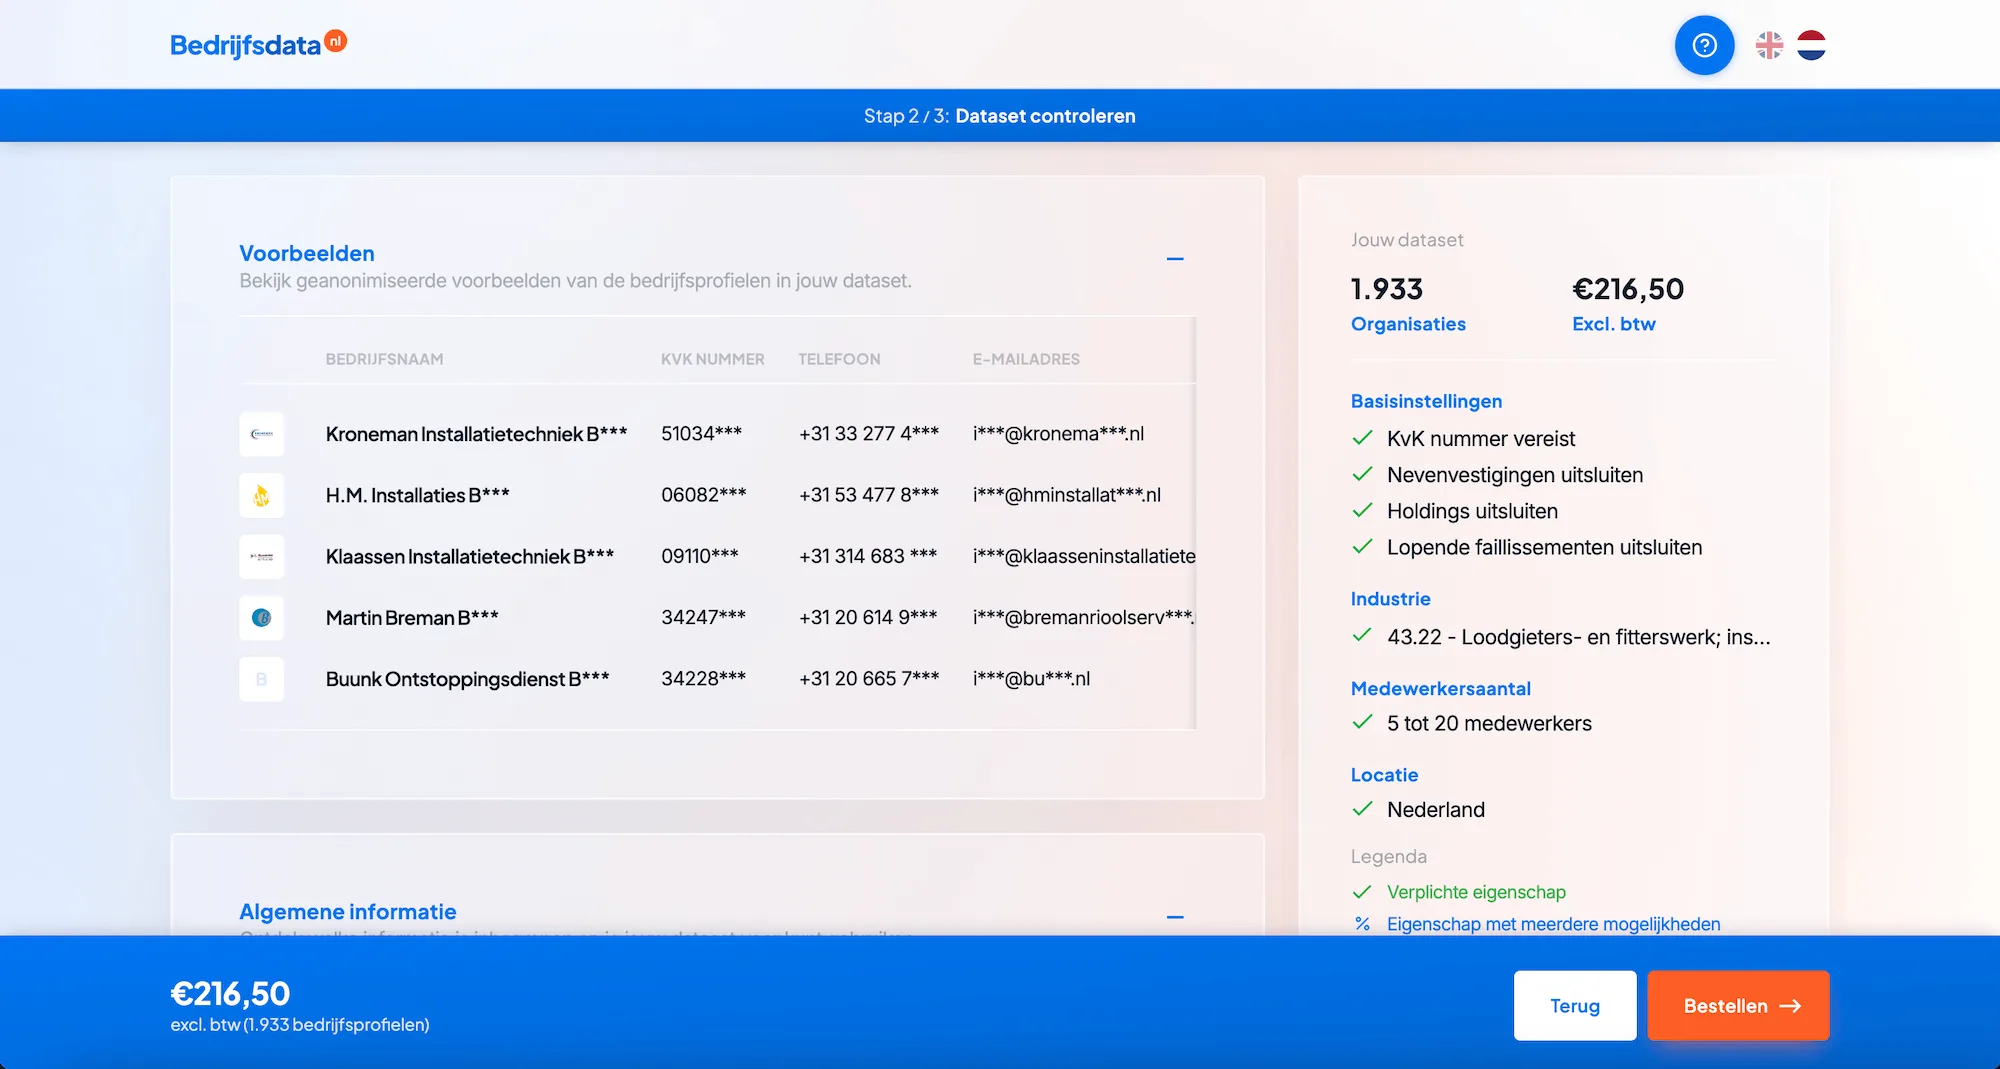Click Kroneman Installatietechniek company logo

[262, 434]
